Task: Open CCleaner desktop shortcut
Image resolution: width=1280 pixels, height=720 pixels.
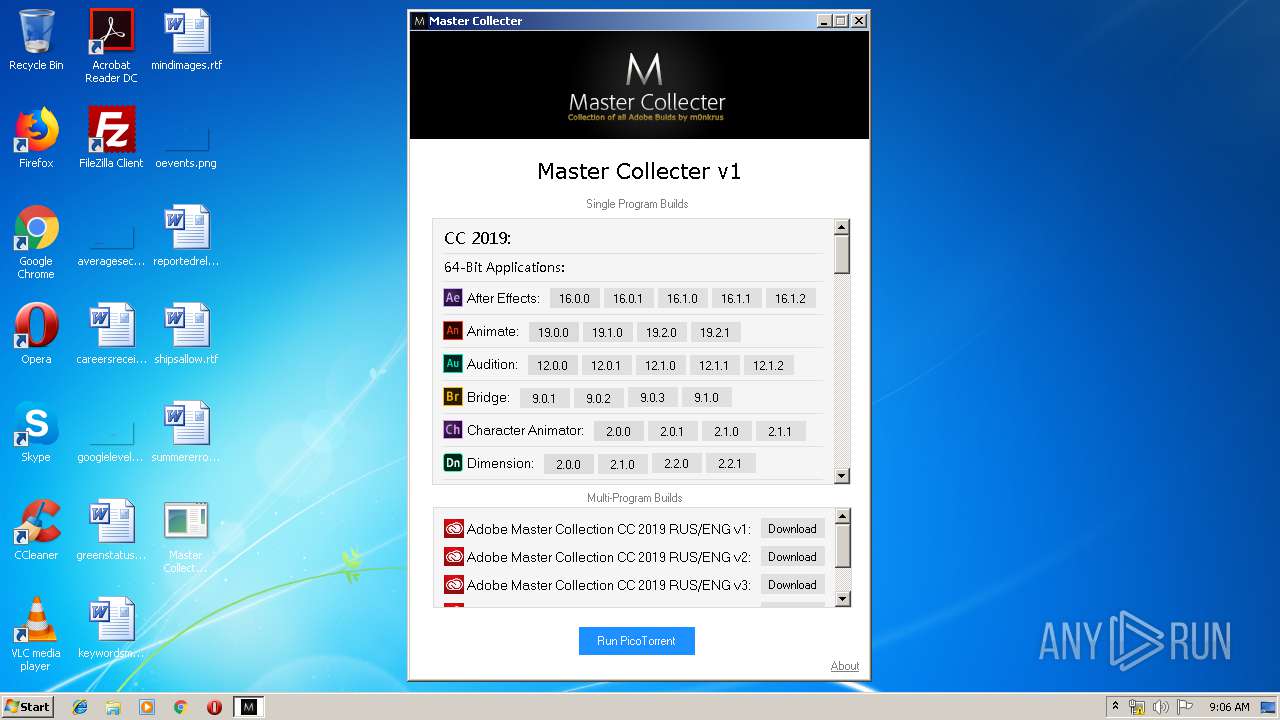Action: click(x=36, y=530)
